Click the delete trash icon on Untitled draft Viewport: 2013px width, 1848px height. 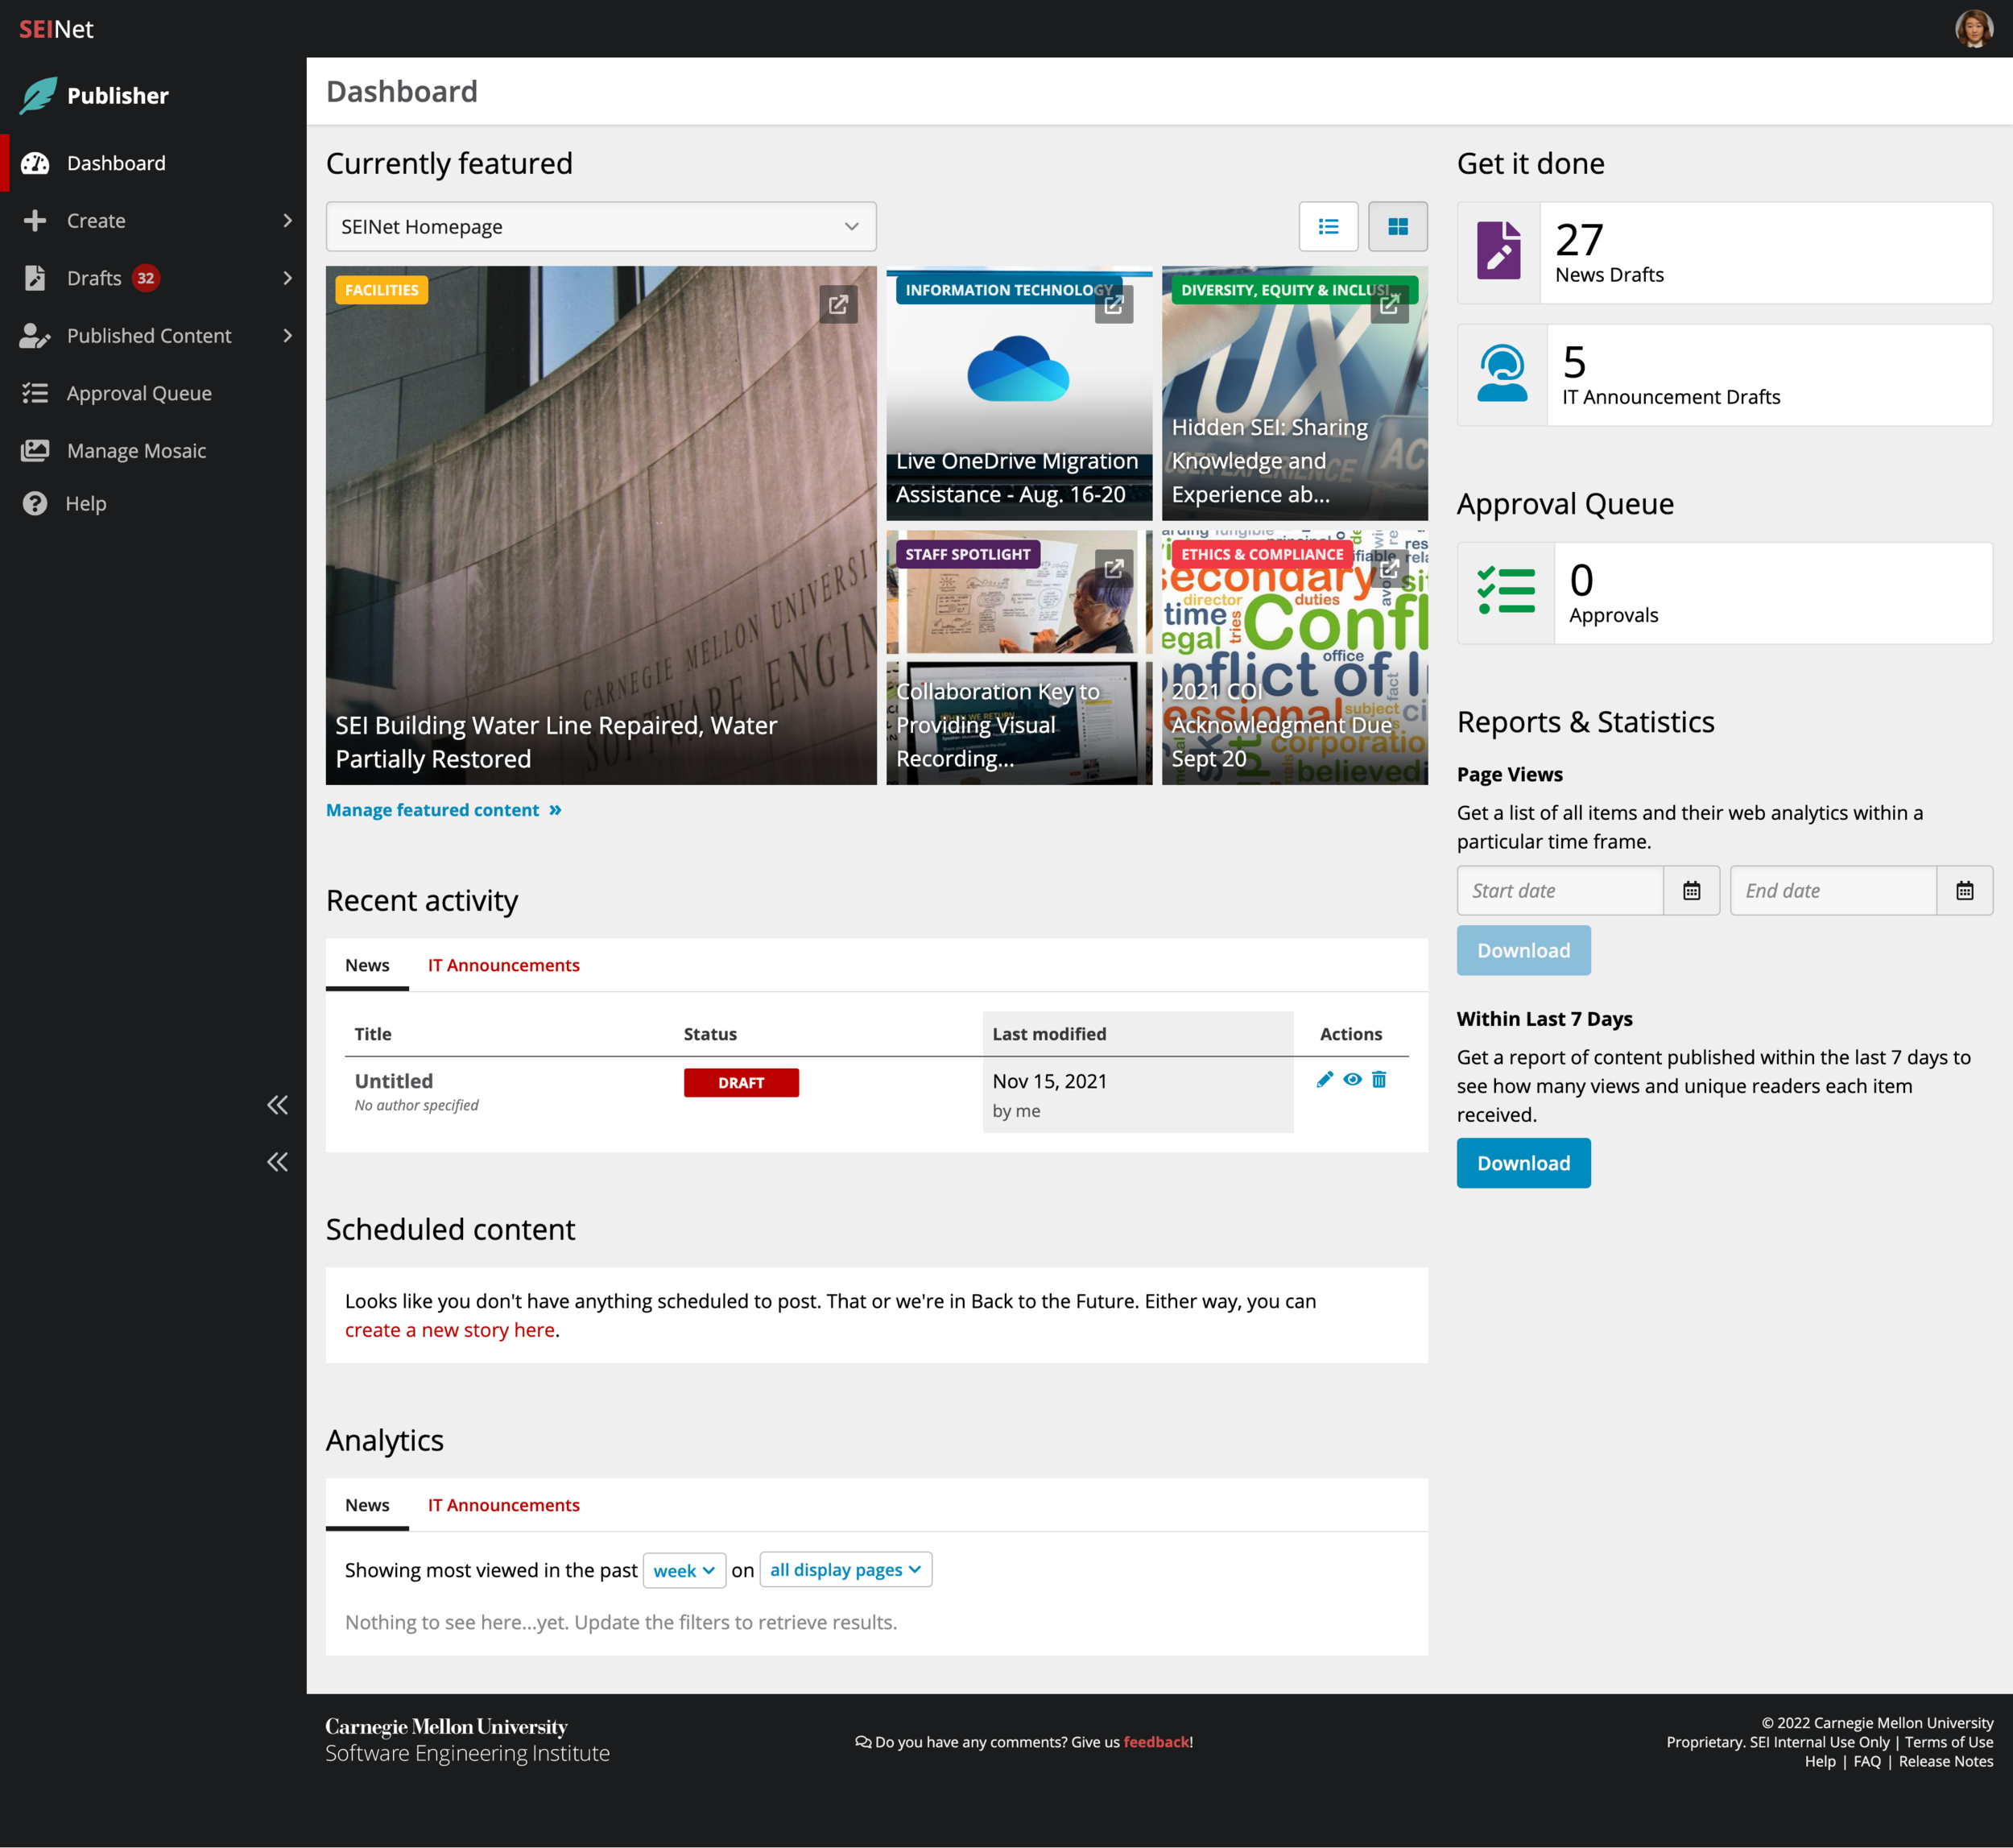(1380, 1080)
